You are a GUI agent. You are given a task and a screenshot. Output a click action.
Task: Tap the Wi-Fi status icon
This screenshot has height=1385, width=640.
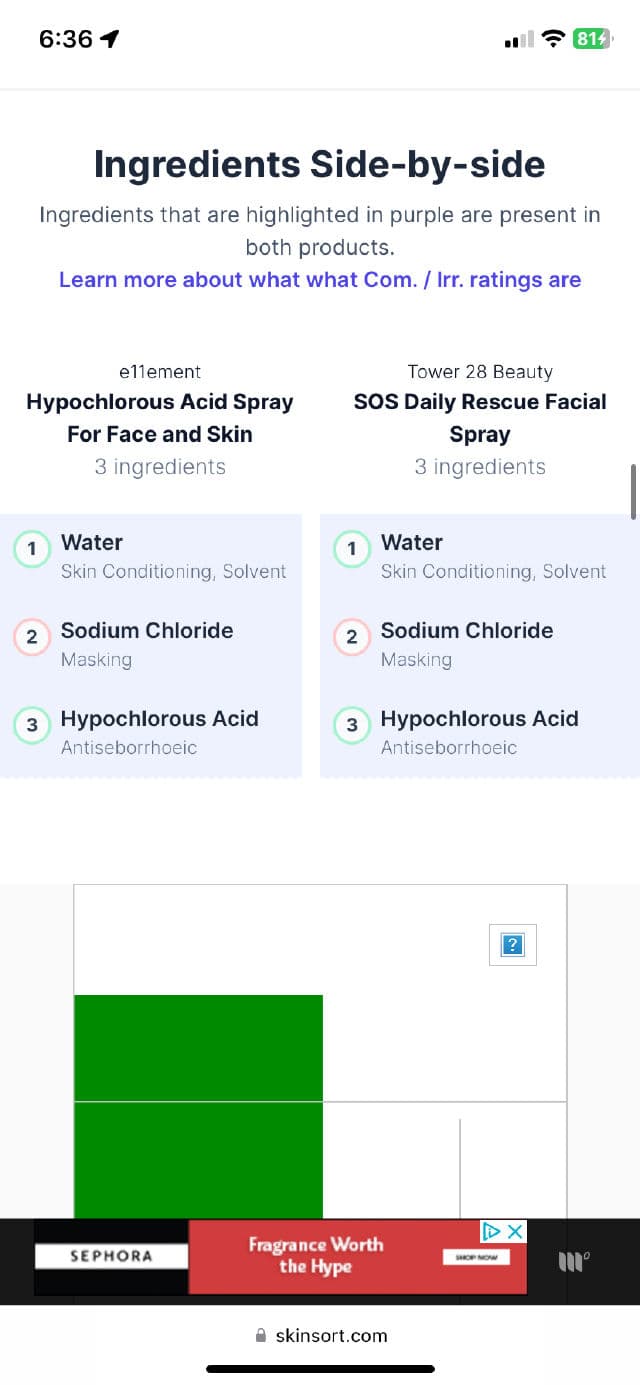coord(553,39)
